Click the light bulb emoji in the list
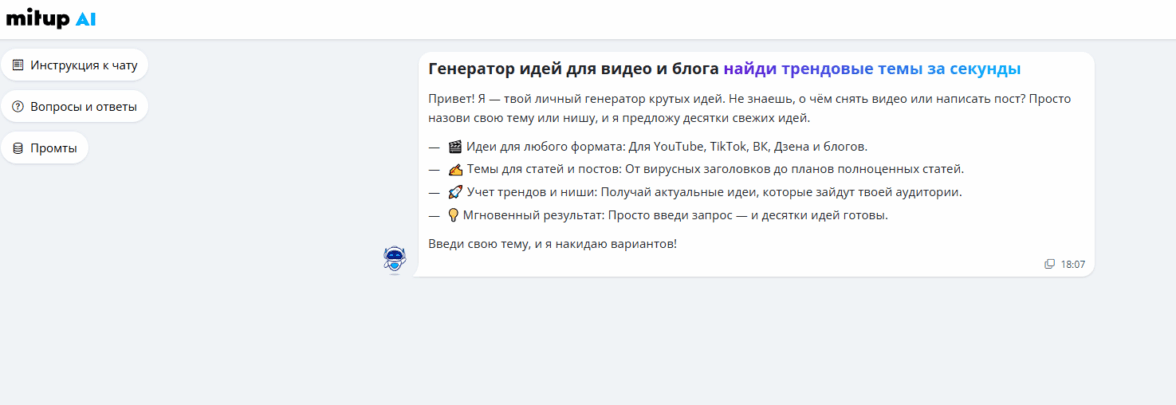The width and height of the screenshot is (1176, 405). pos(454,215)
